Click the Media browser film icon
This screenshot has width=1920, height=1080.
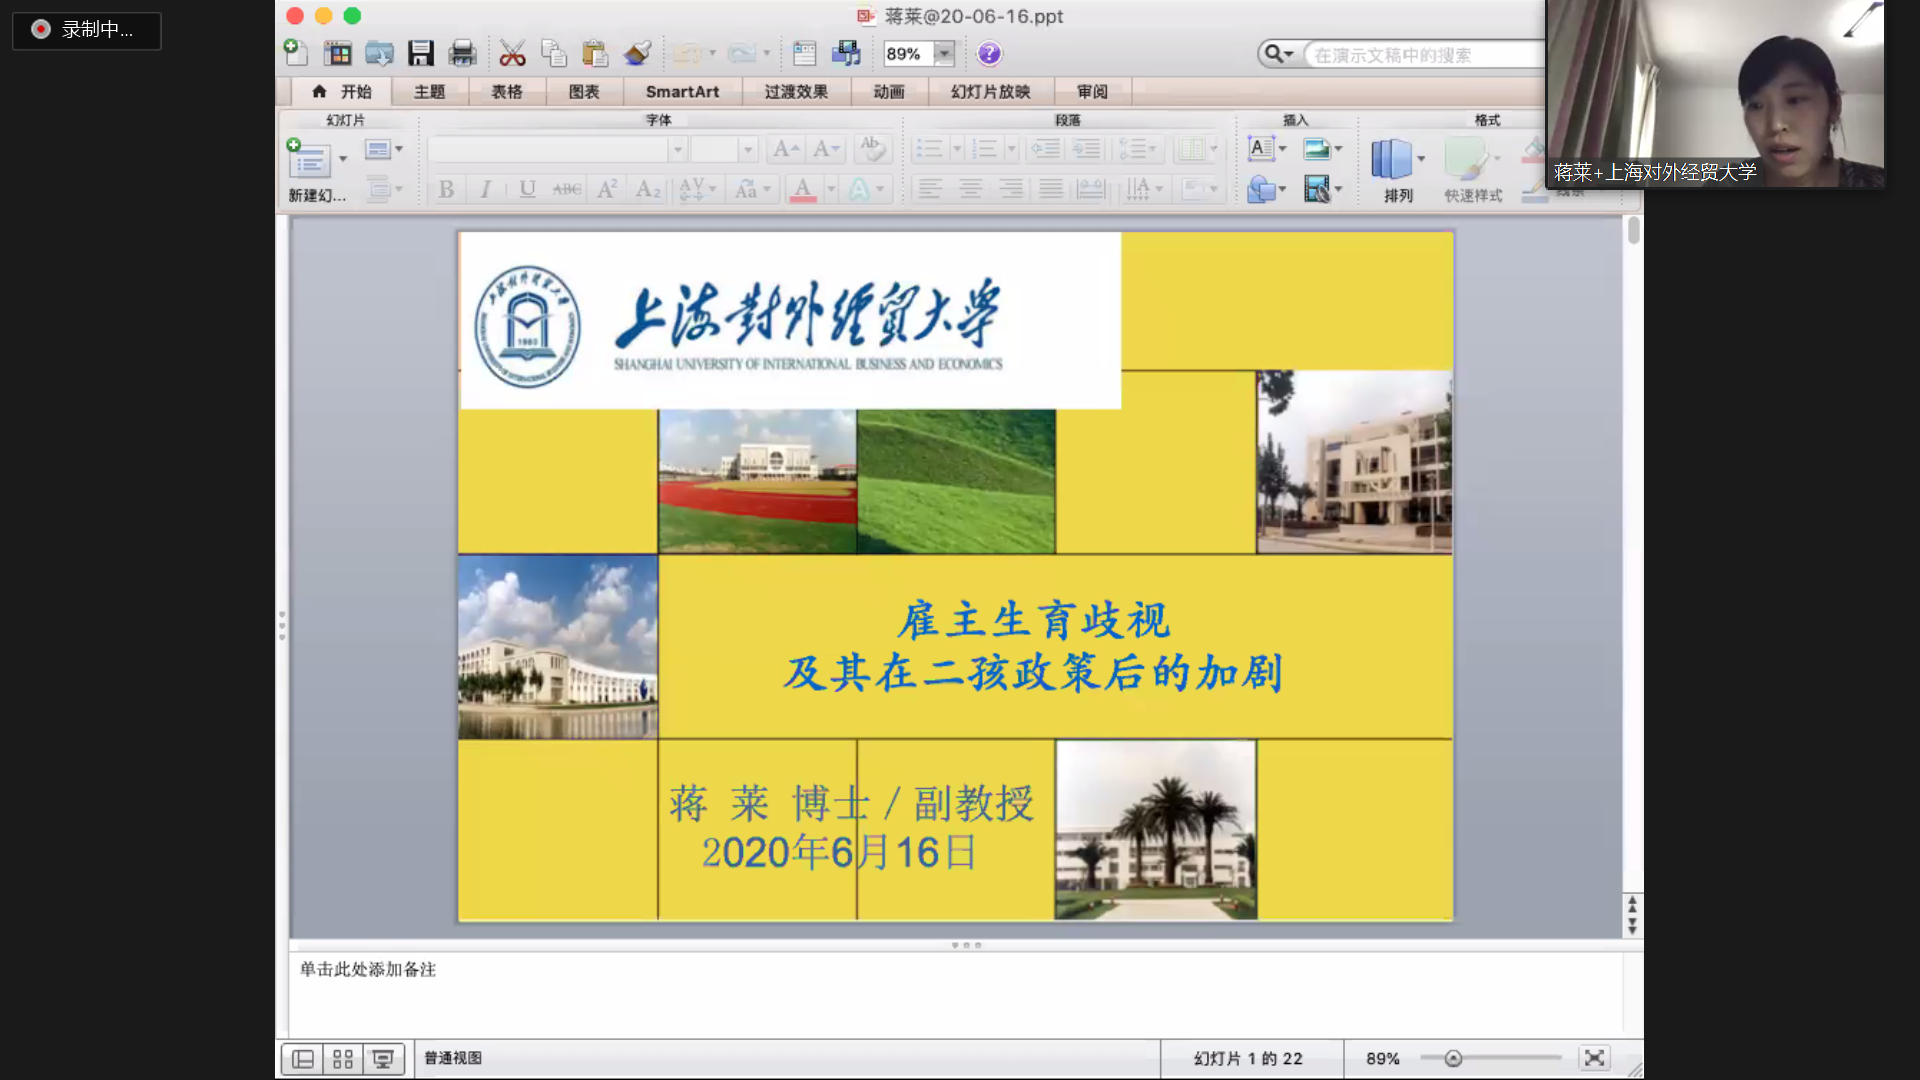845,54
